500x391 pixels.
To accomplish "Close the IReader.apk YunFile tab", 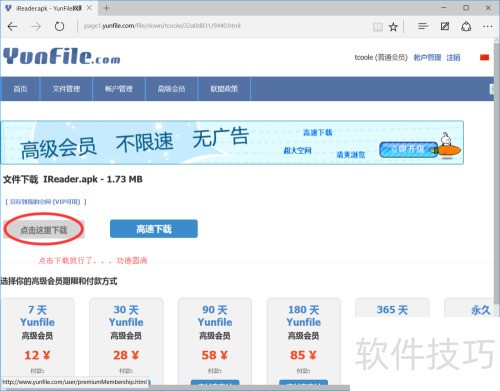I will pos(89,8).
